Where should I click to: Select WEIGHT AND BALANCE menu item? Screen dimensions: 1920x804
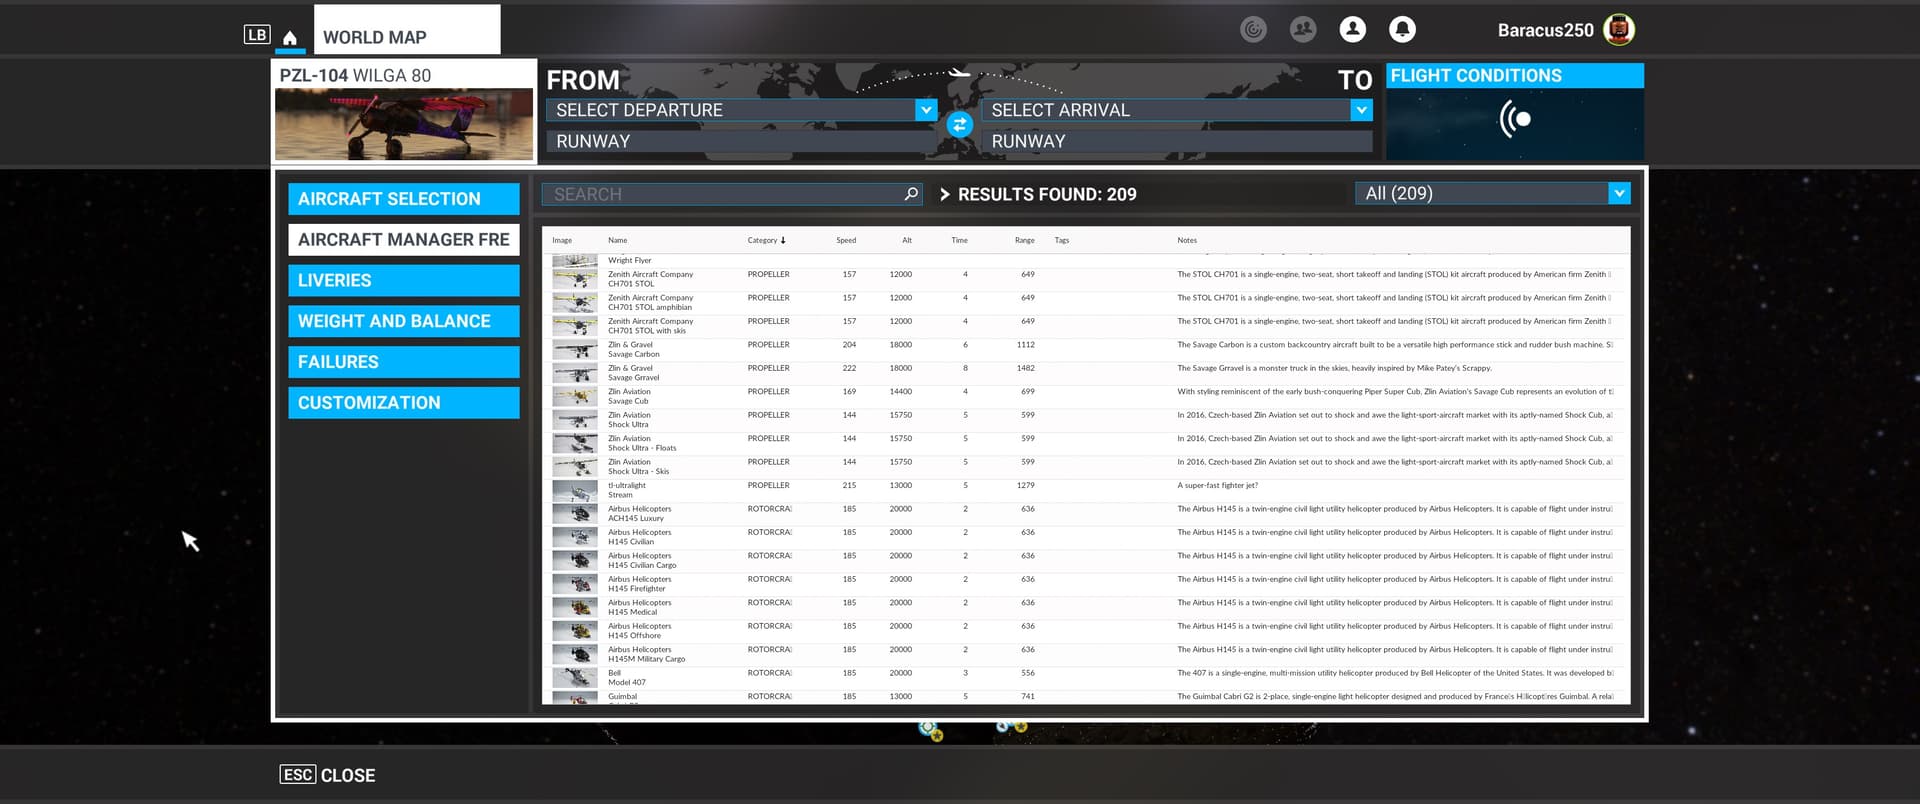tap(404, 321)
